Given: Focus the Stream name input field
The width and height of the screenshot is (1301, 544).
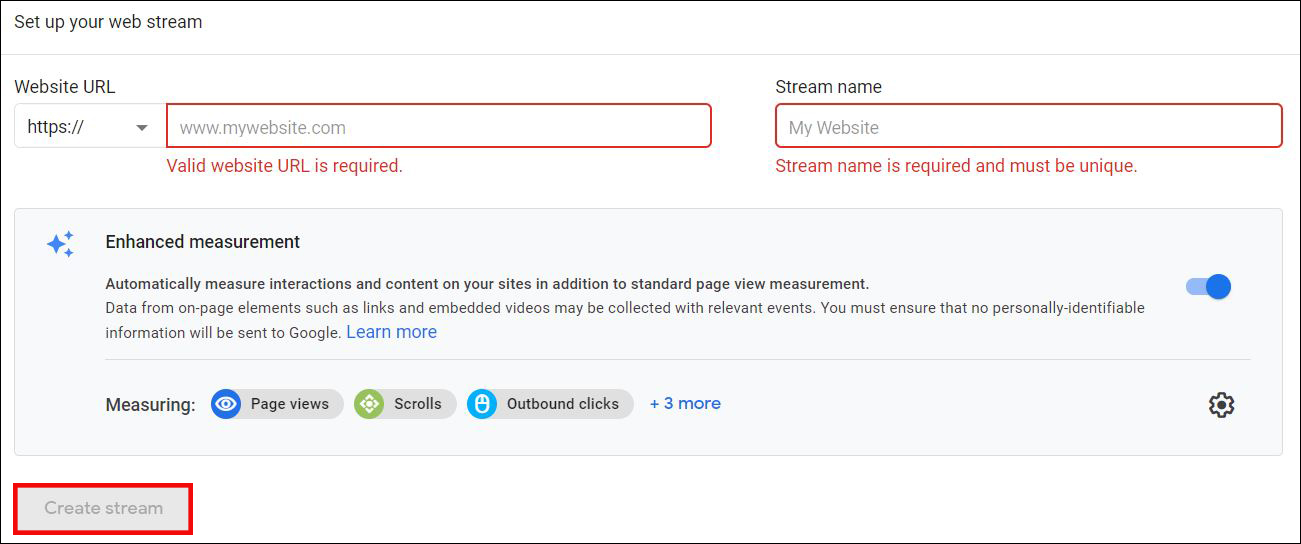Looking at the screenshot, I should coord(1028,127).
